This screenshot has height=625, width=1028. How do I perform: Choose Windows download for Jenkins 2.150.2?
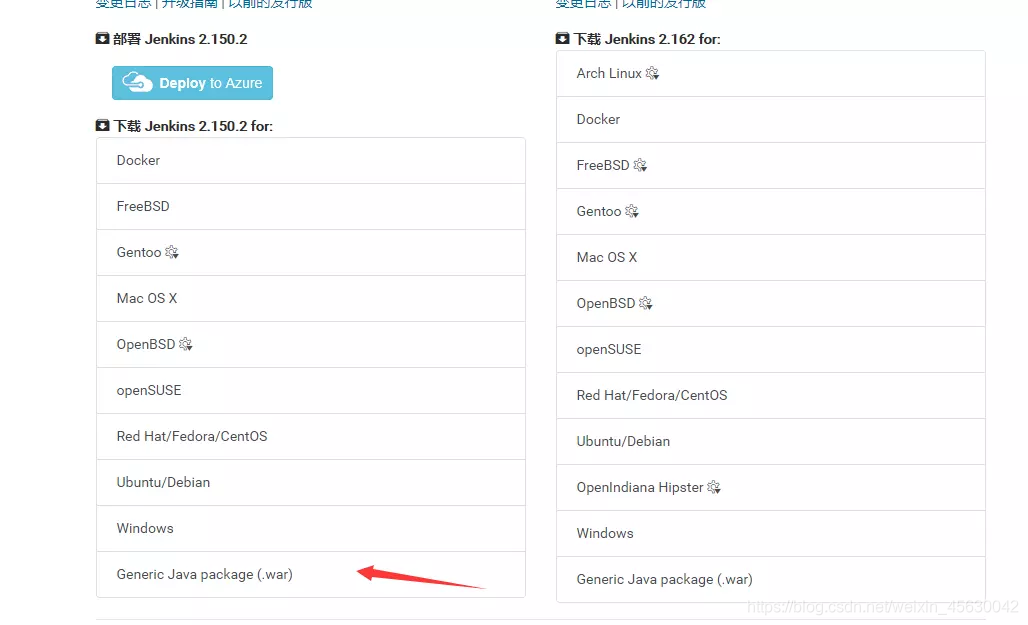click(x=311, y=528)
